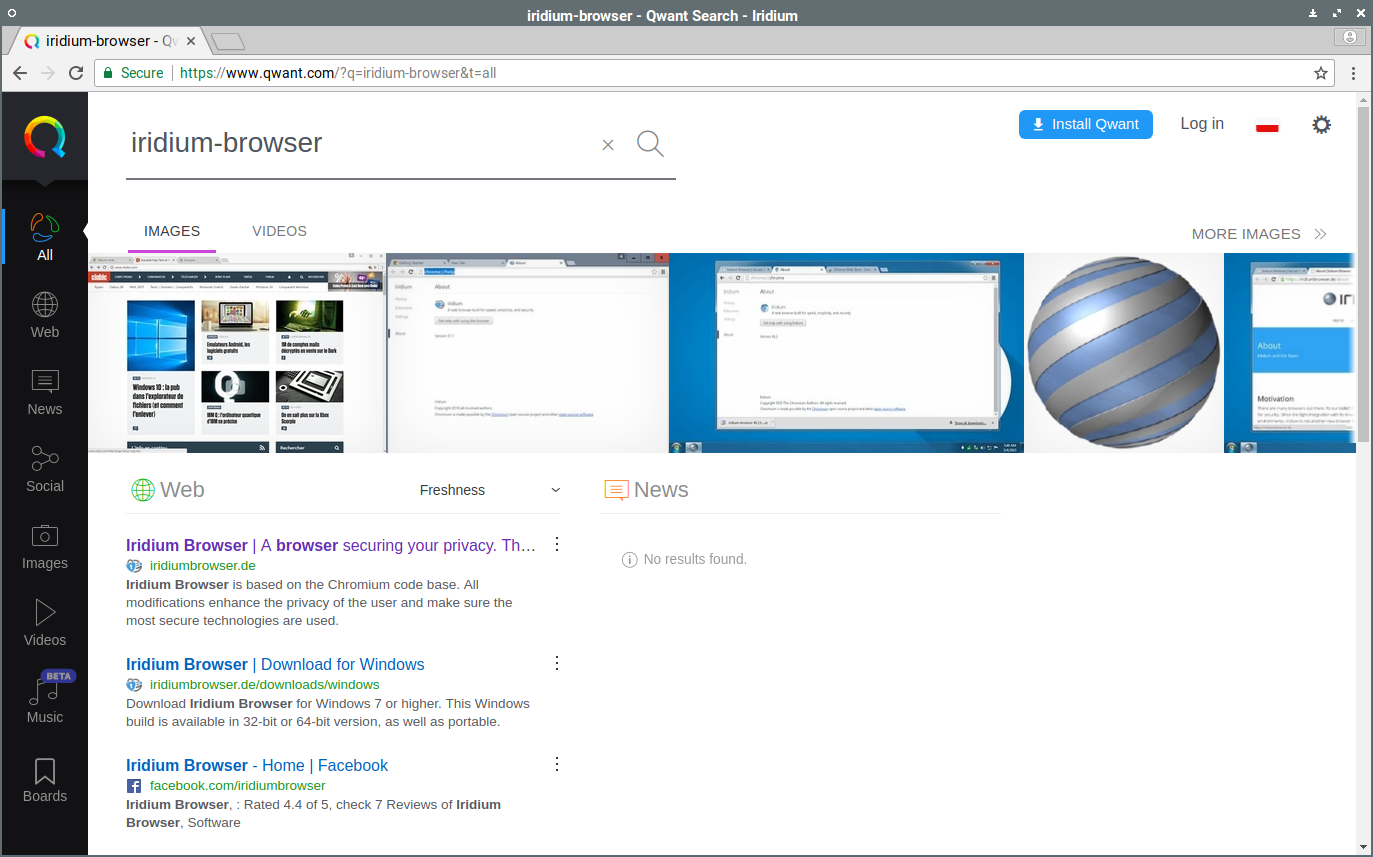The width and height of the screenshot is (1373, 857).
Task: Open the Boards section
Action: click(45, 778)
